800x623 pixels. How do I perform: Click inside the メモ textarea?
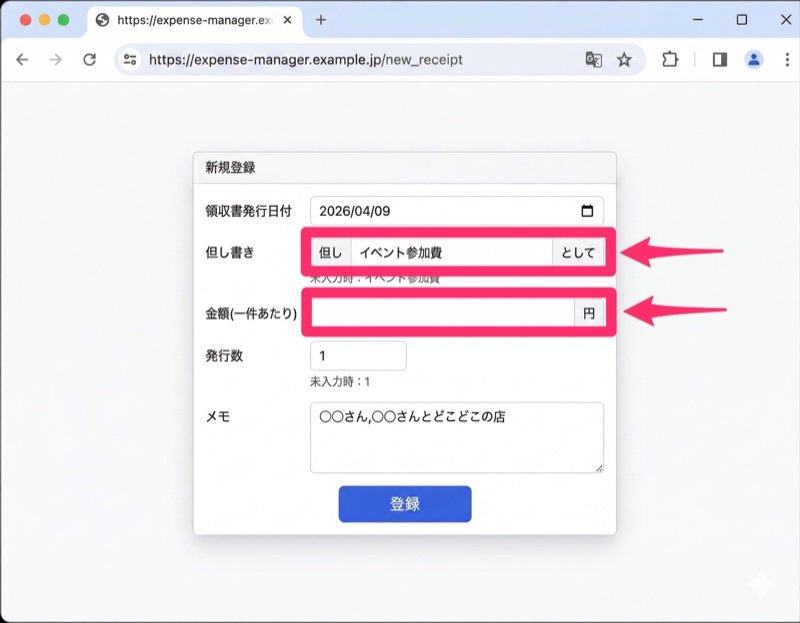coord(455,435)
